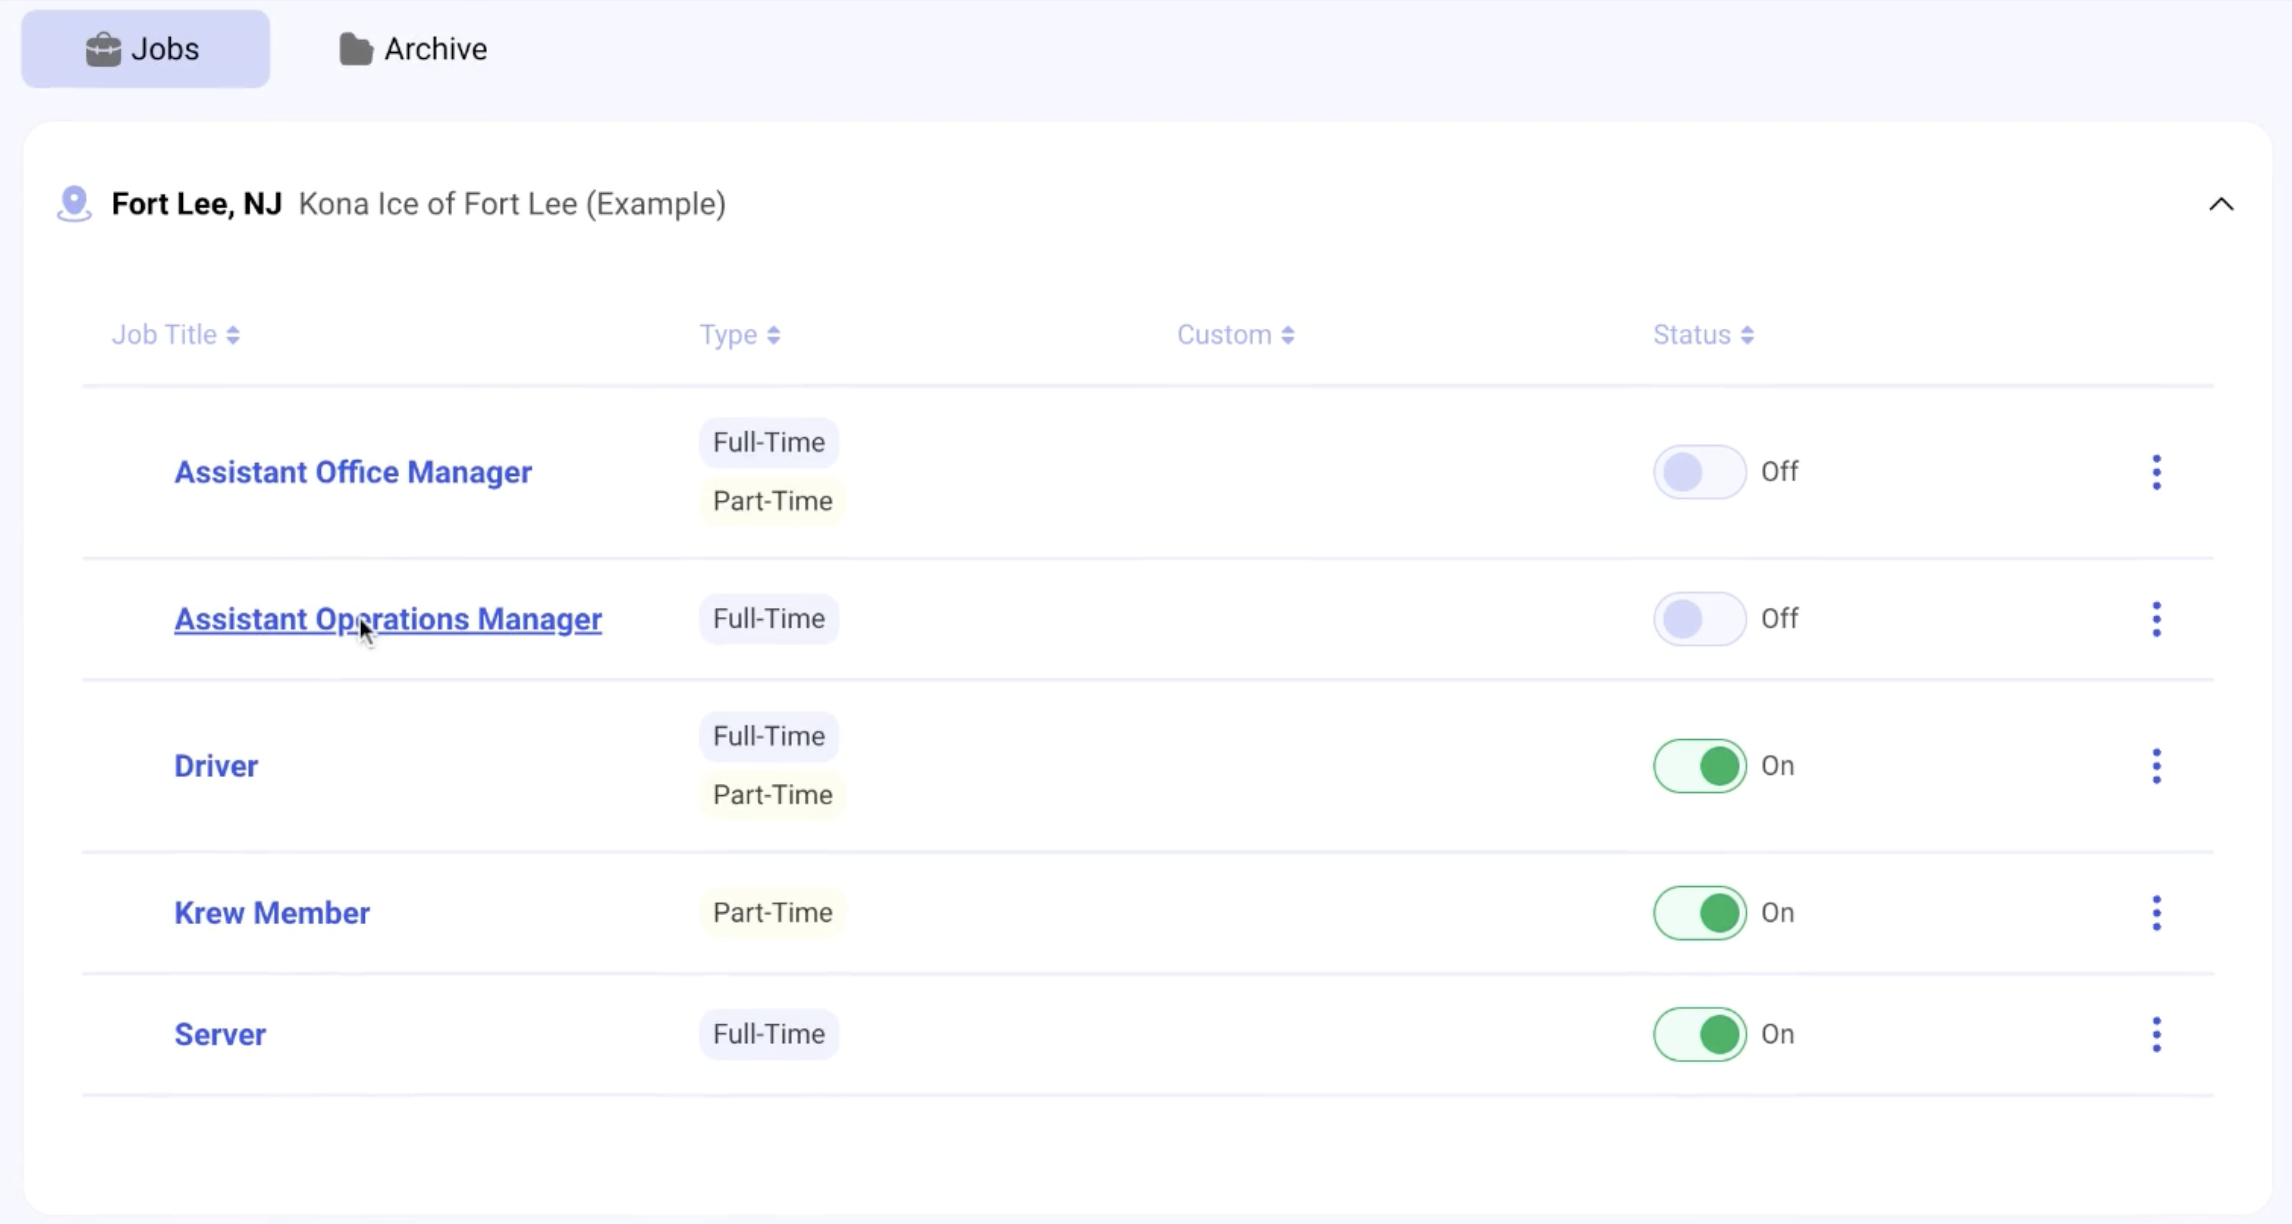Open the kebab menu for Assistant Office Manager
Image resolution: width=2292 pixels, height=1224 pixels.
2156,471
